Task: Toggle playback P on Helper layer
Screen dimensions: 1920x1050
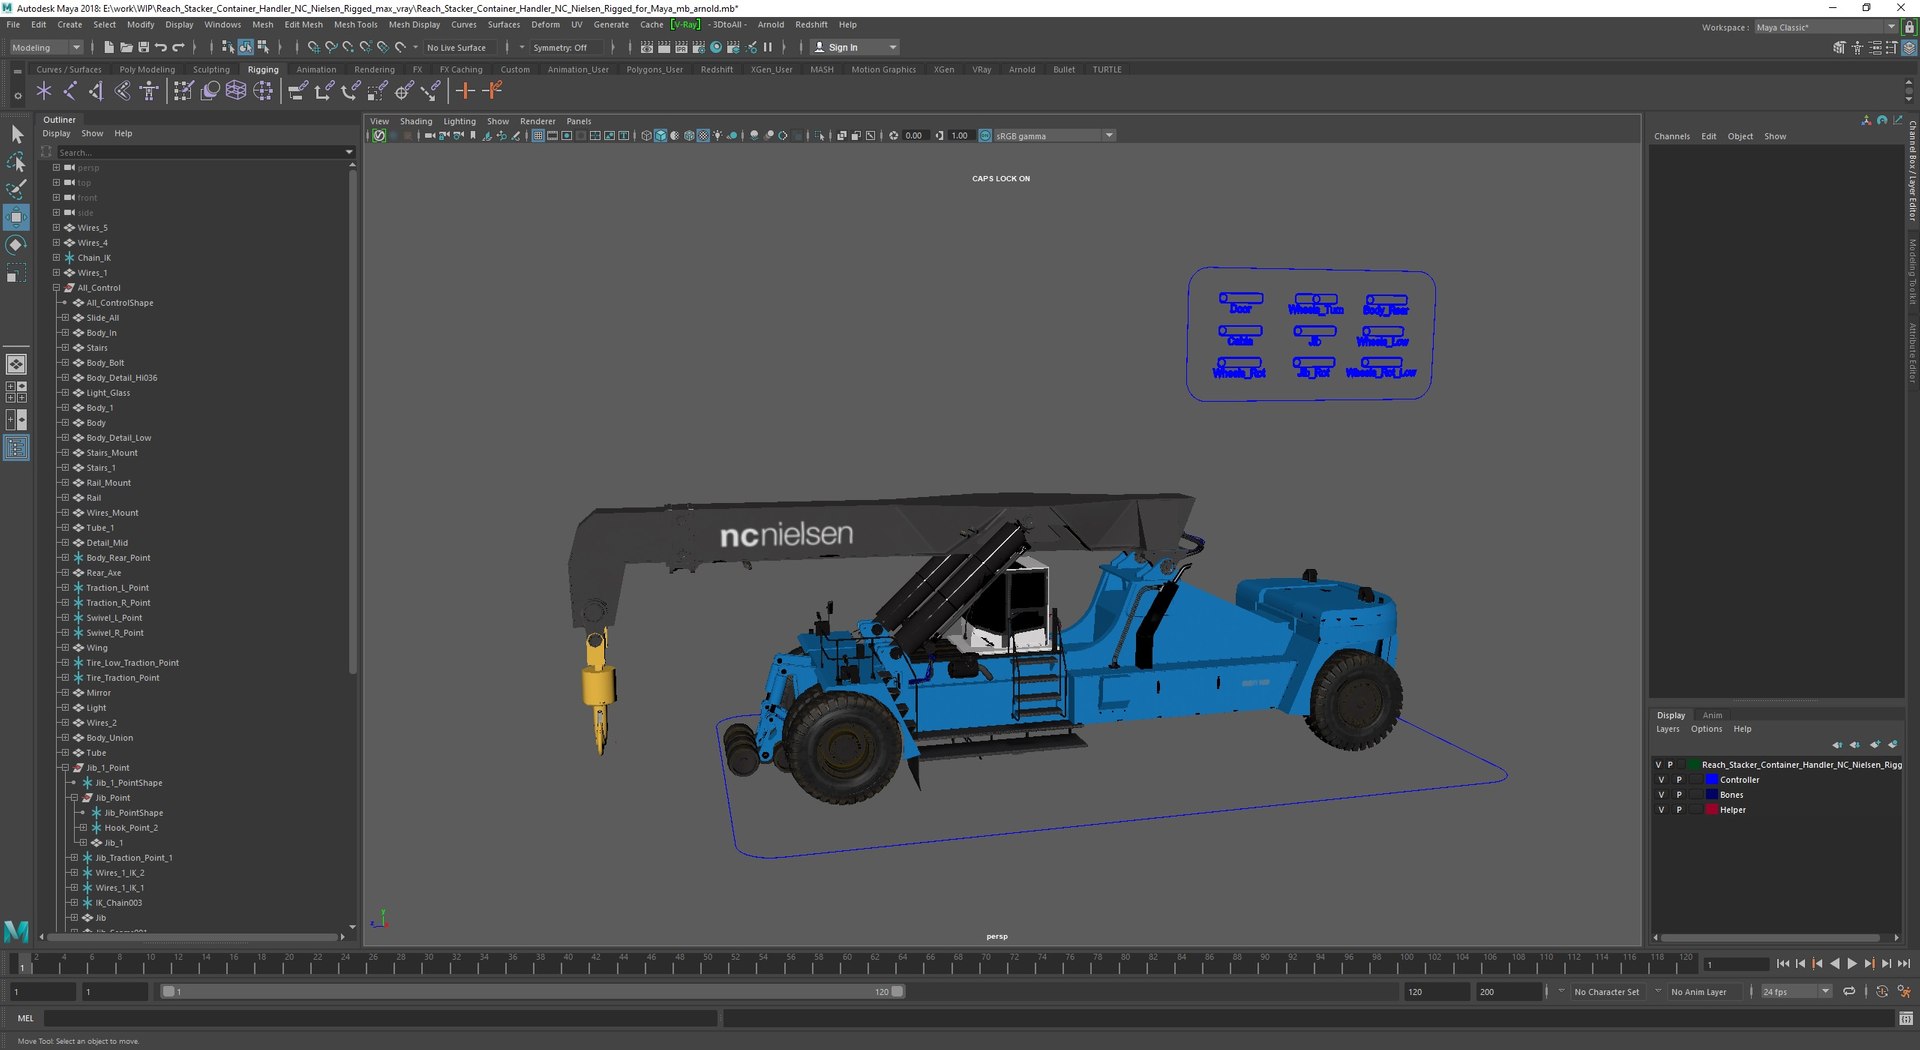Action: pyautogui.click(x=1679, y=810)
